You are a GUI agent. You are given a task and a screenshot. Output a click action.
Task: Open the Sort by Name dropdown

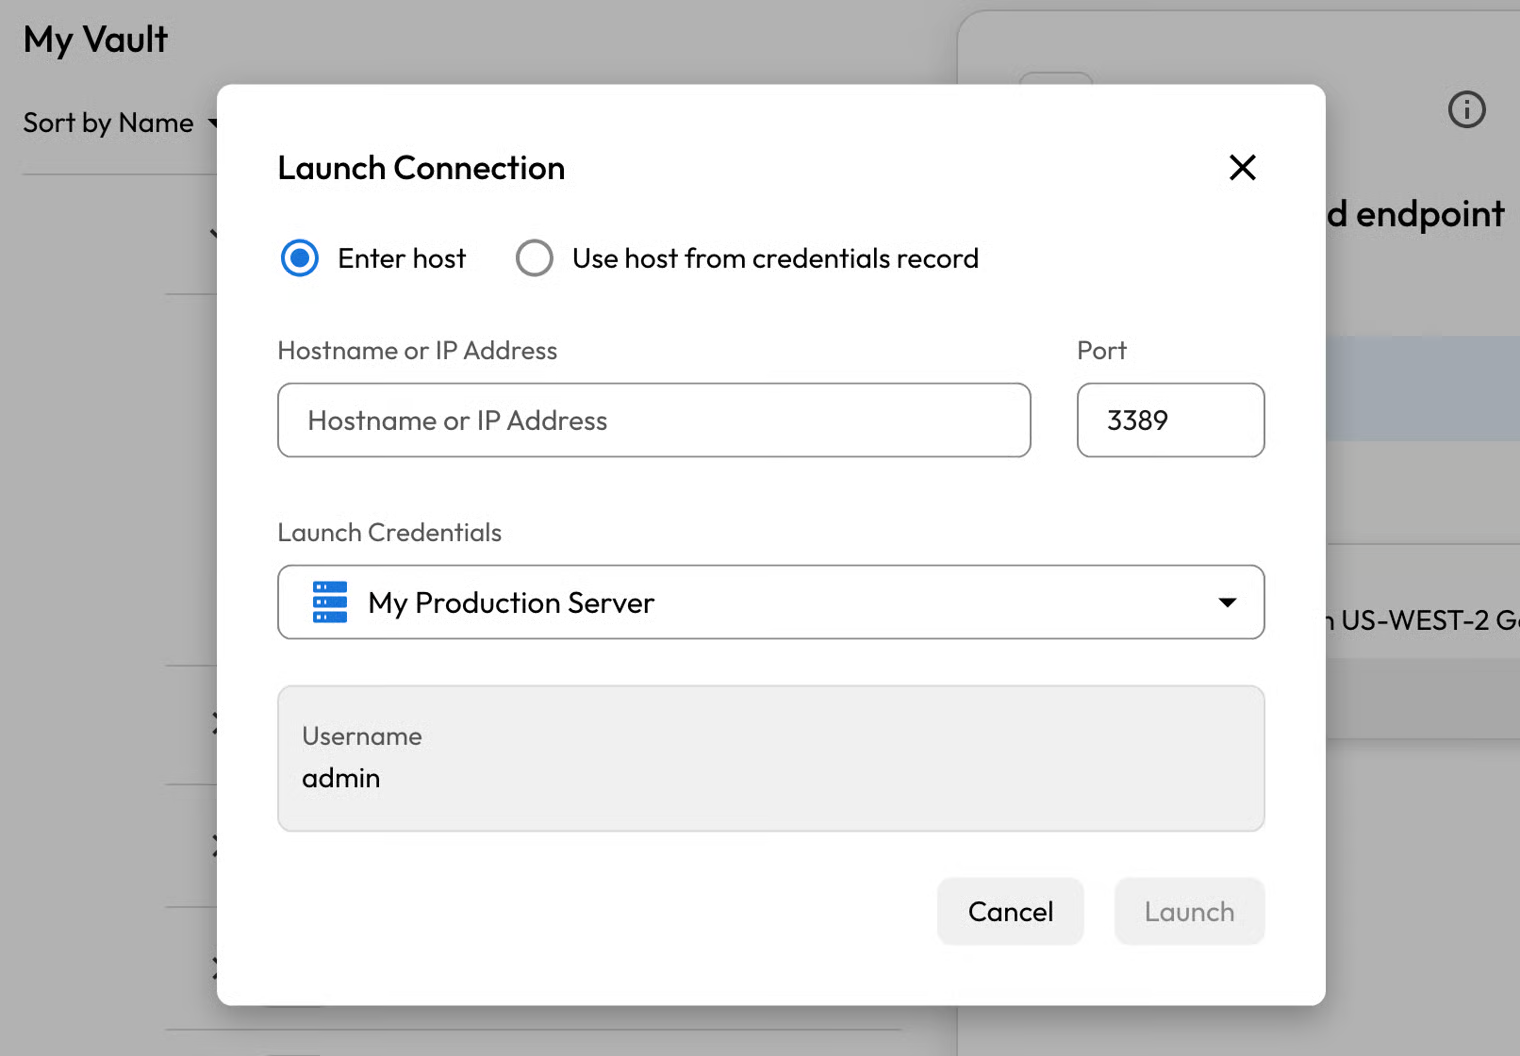click(118, 123)
